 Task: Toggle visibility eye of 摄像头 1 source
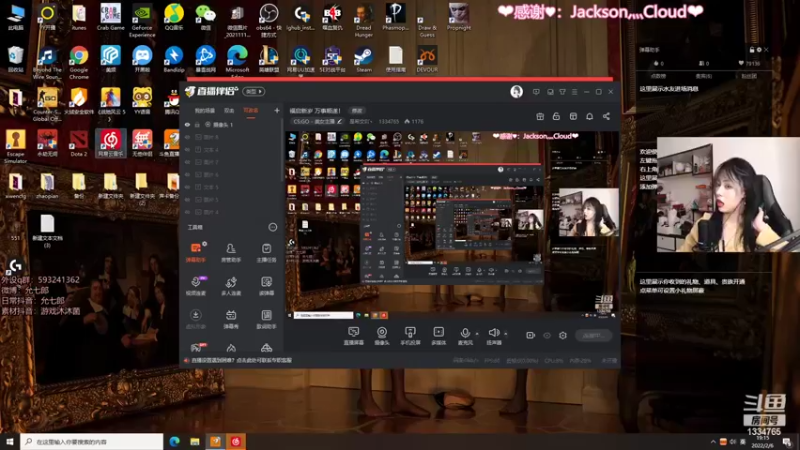point(187,124)
